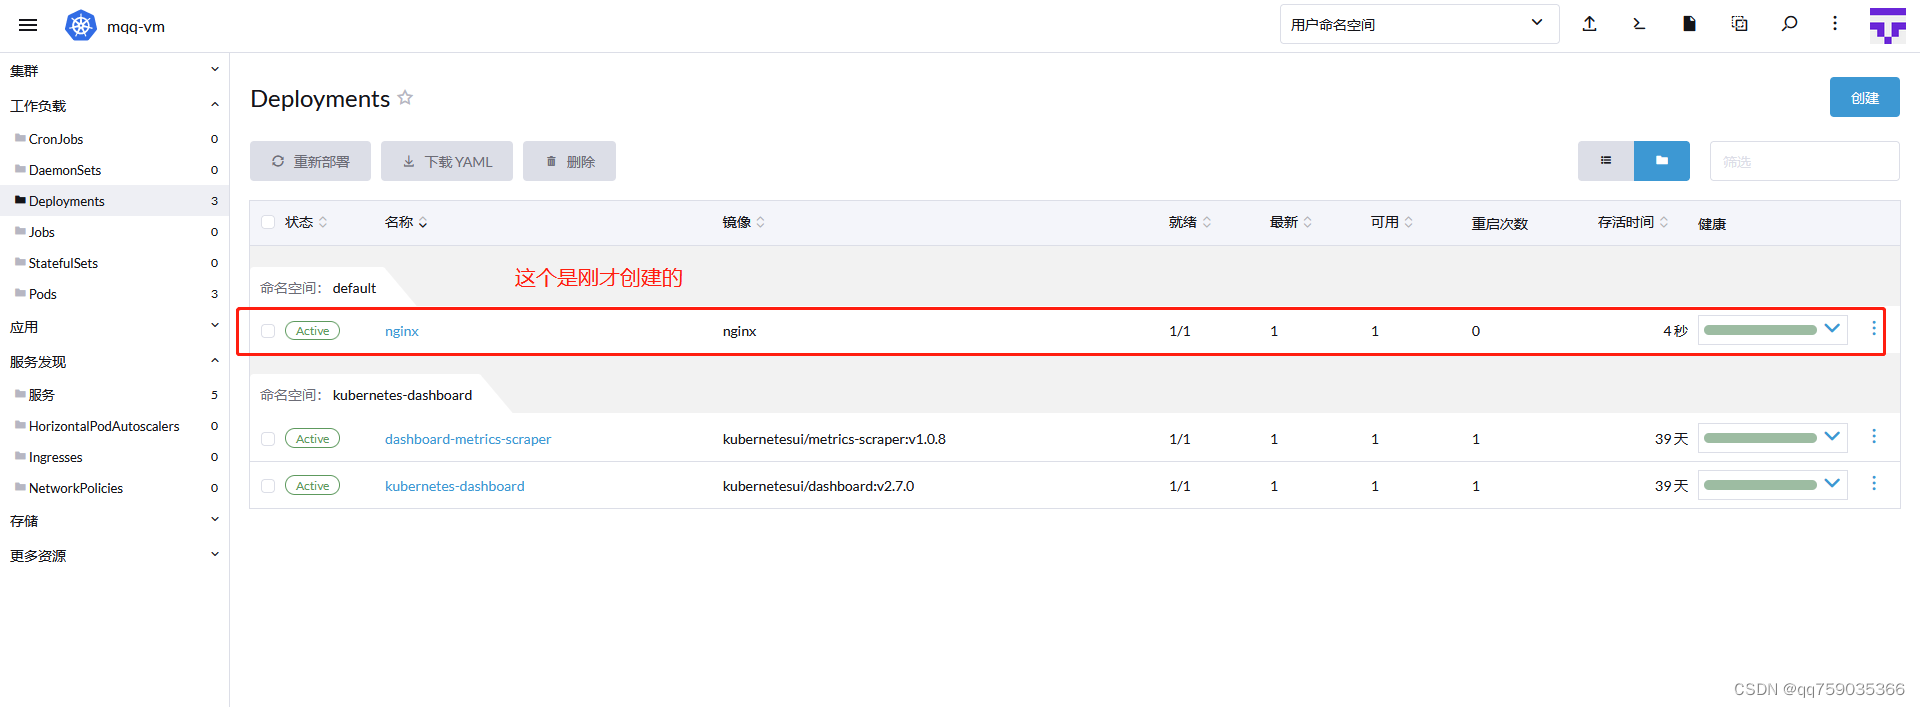Expand nginx health dropdown chevron

point(1832,329)
